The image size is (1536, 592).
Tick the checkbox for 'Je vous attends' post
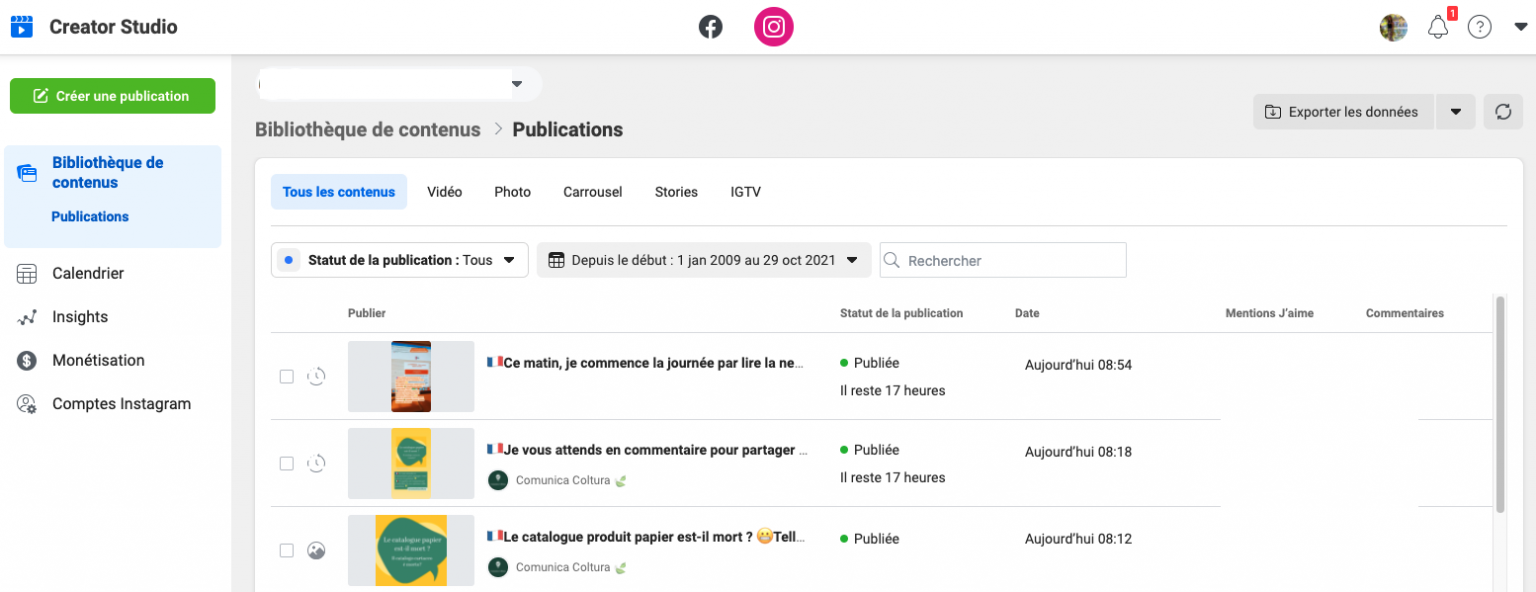tap(287, 464)
